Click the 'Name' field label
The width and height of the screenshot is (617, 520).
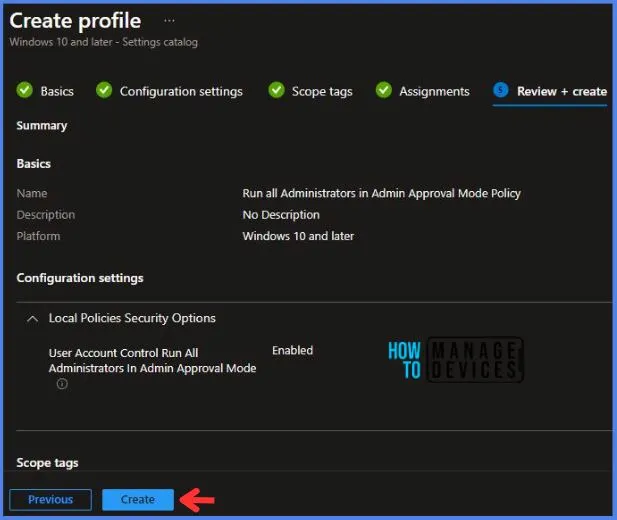(32, 193)
